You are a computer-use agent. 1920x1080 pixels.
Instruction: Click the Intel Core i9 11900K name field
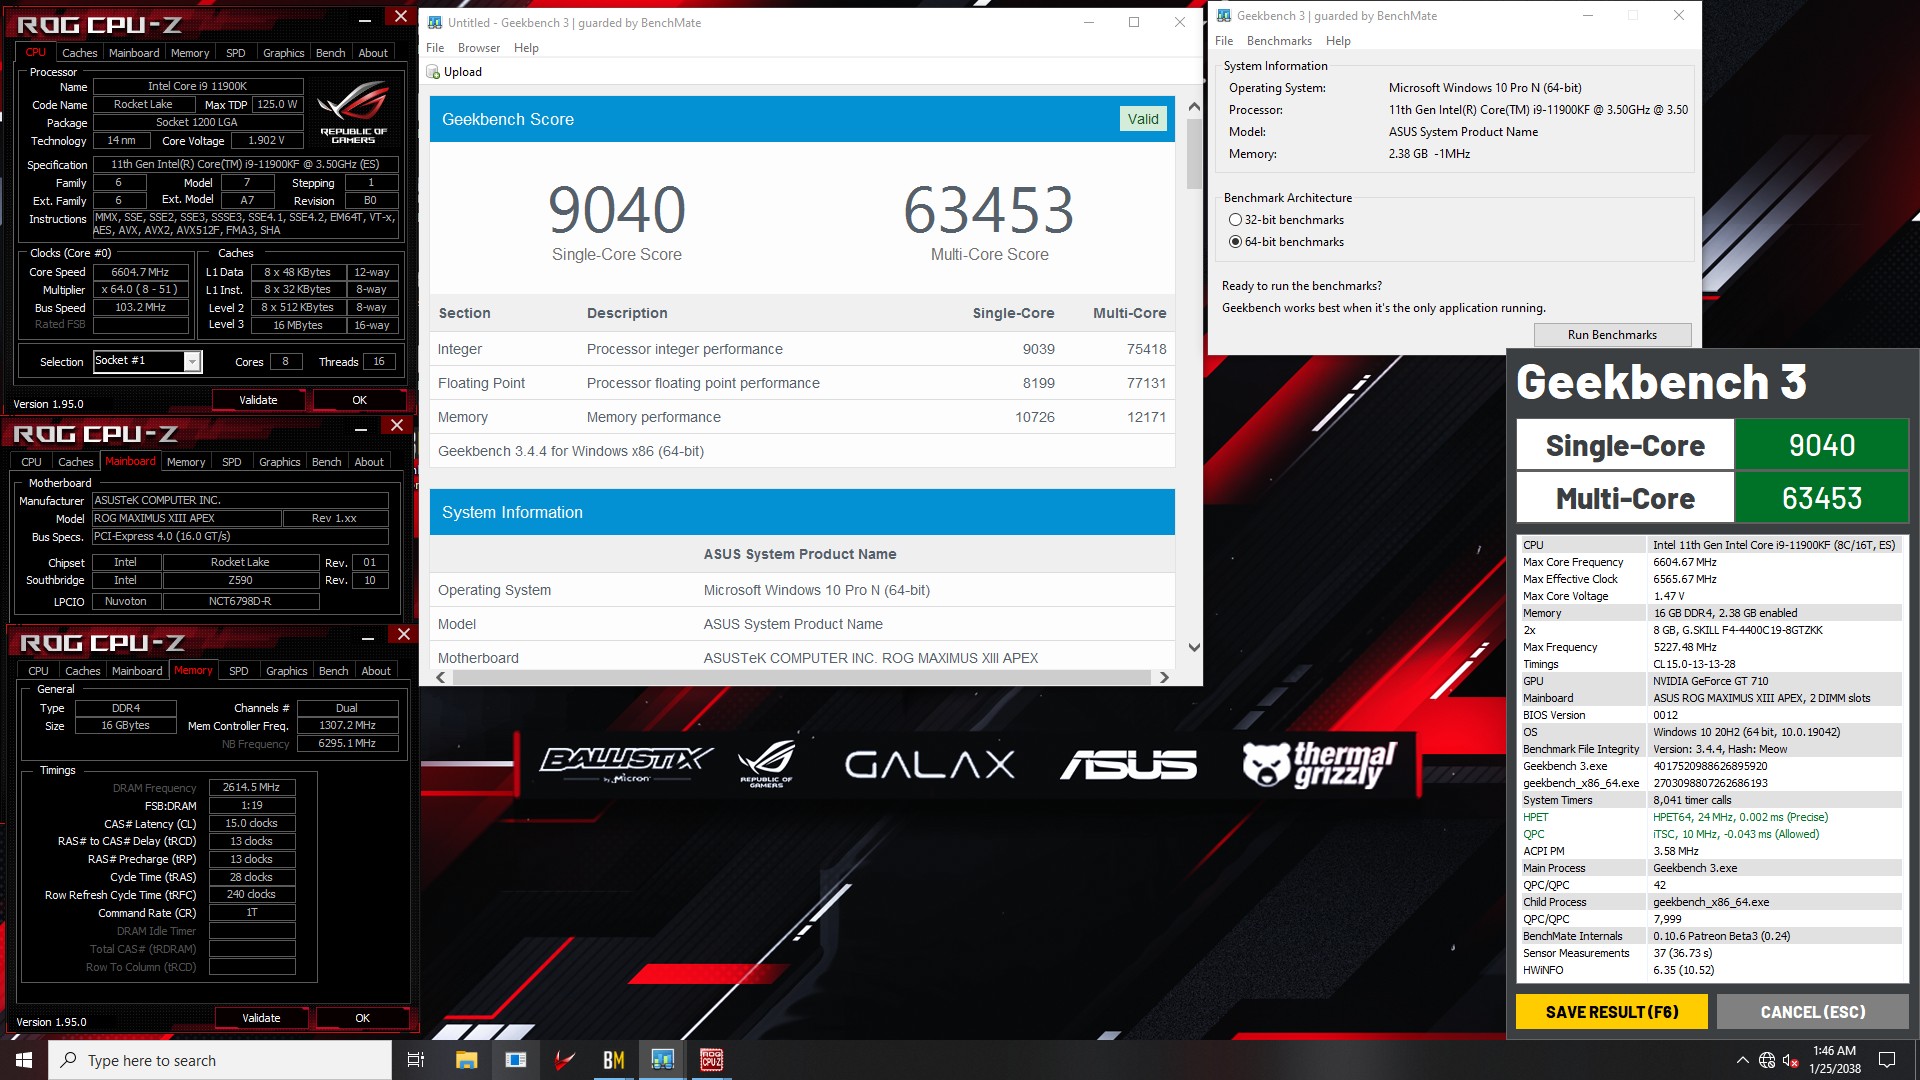tap(196, 86)
